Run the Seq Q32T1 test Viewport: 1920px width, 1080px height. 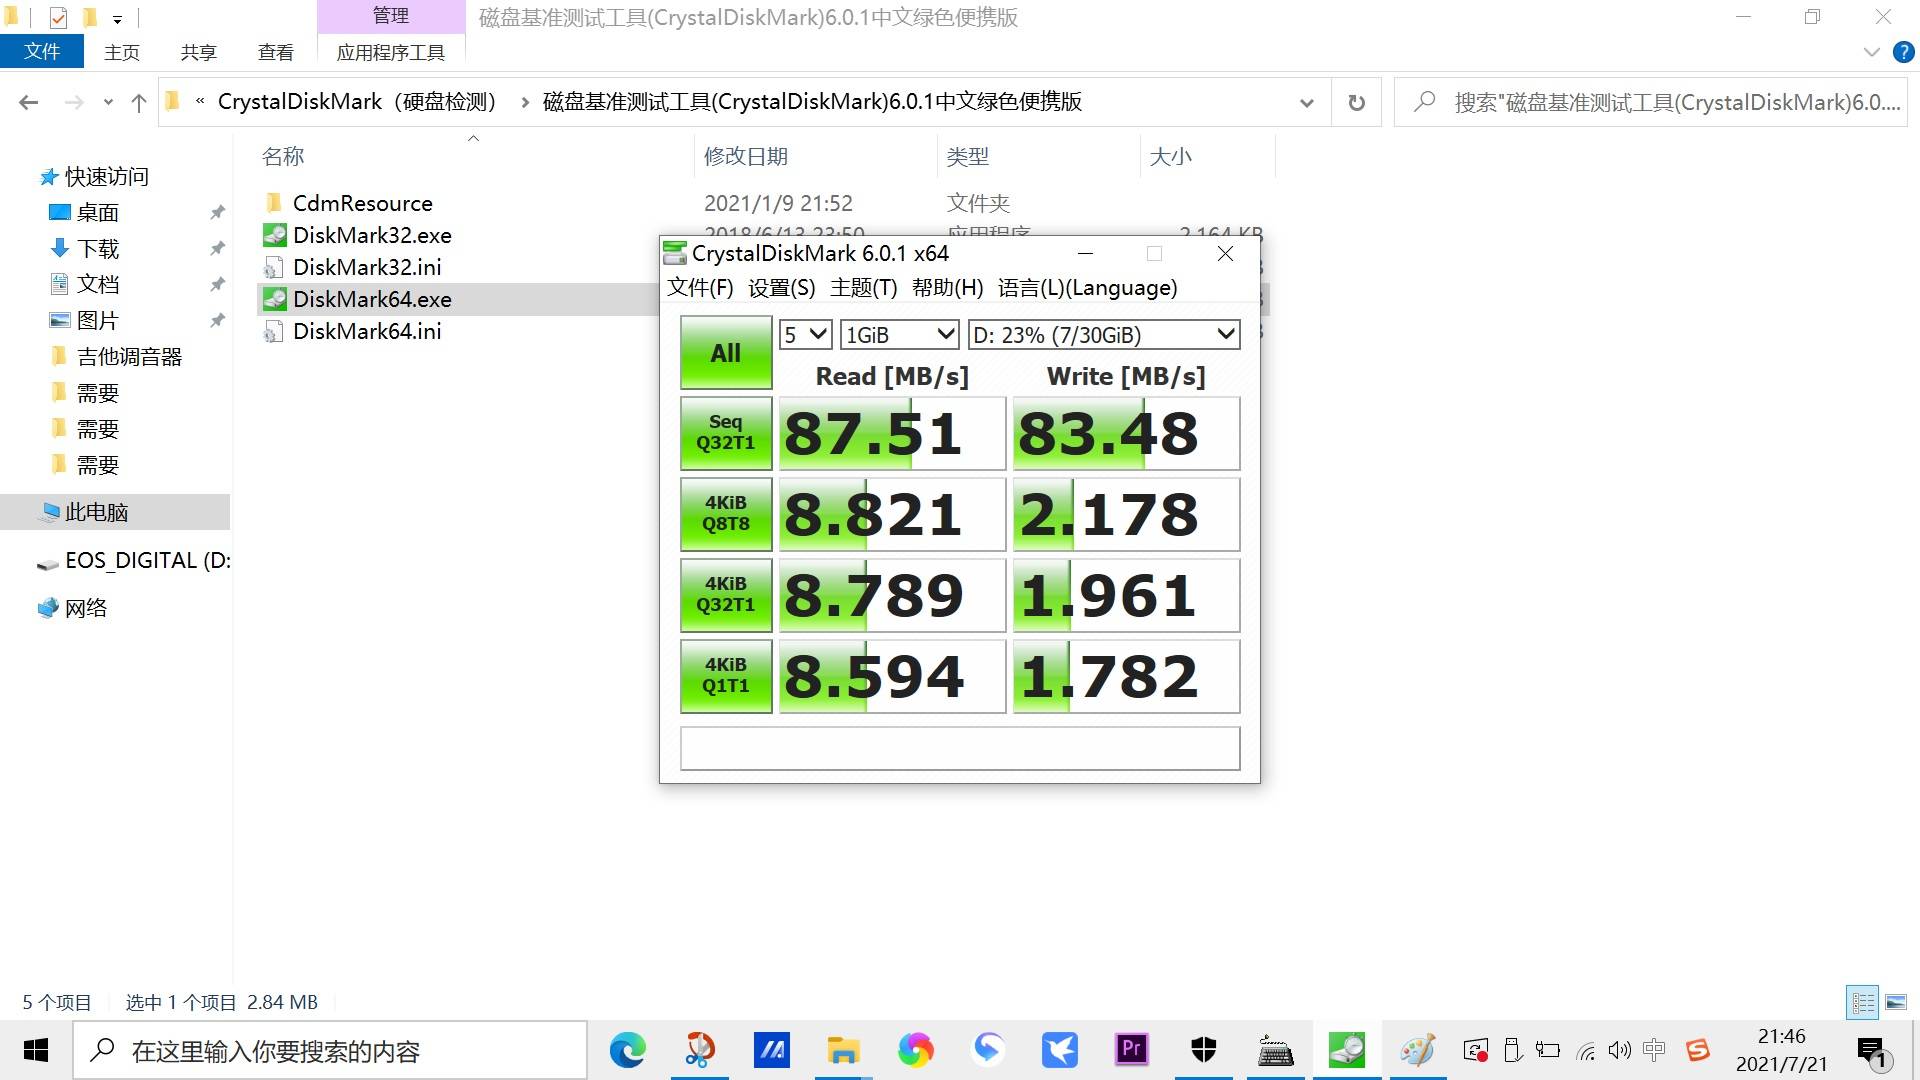(726, 433)
